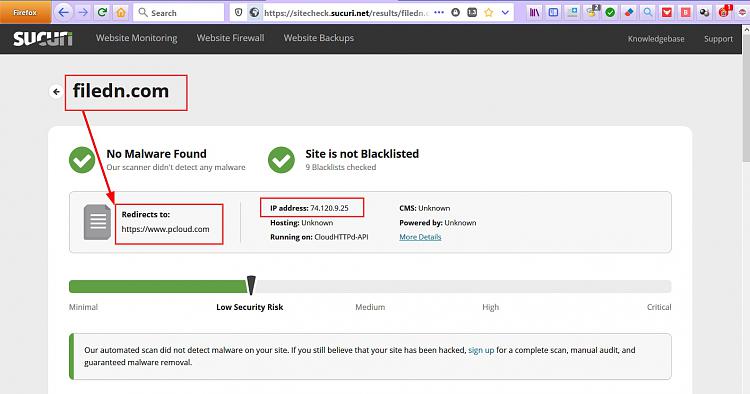Screen dimensions: 750x394
Task: Go to Knowledgebase
Action: coord(656,39)
